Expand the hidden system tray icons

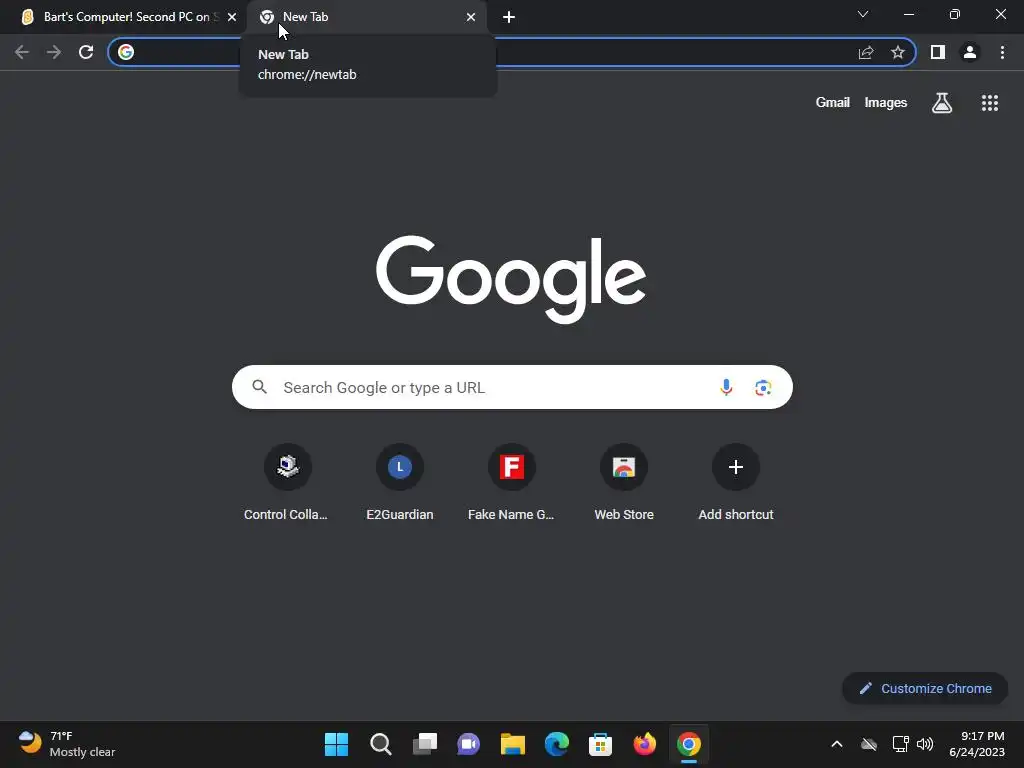tap(837, 744)
